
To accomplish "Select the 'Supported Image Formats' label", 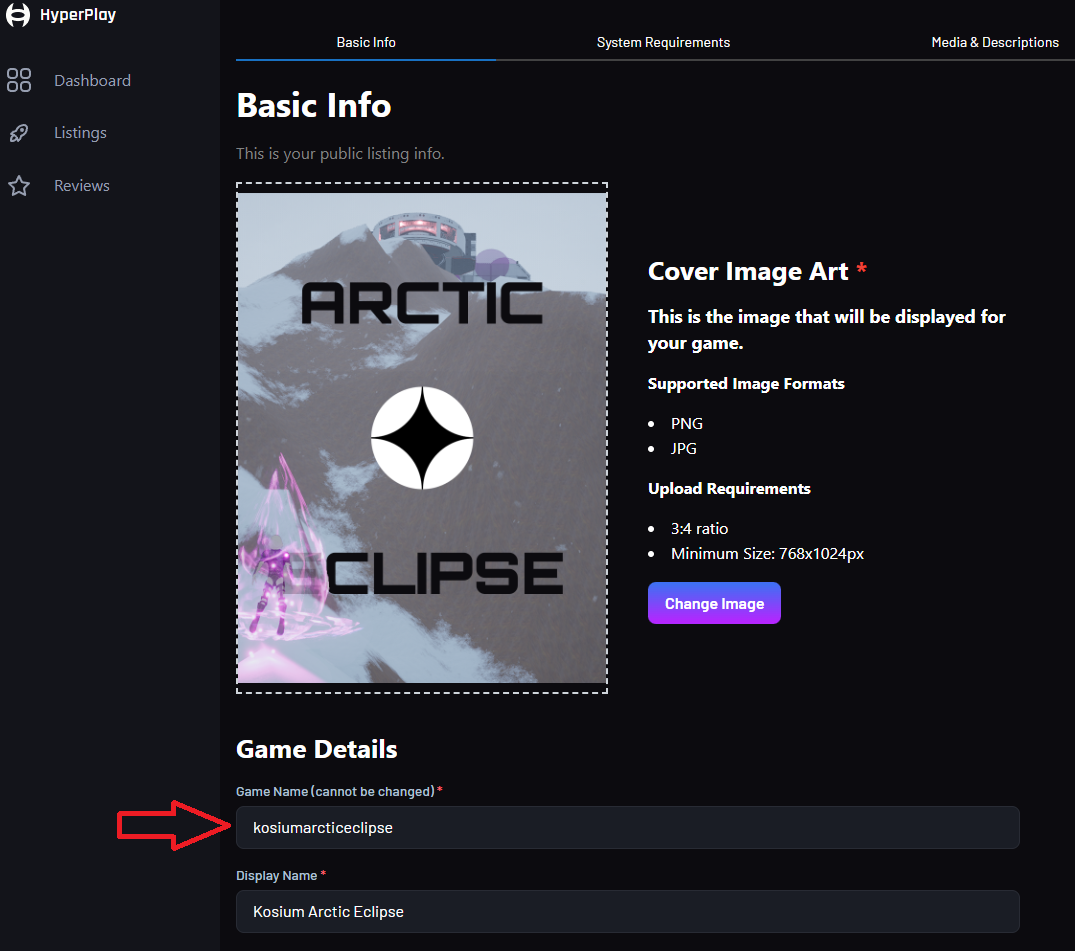I will click(746, 384).
